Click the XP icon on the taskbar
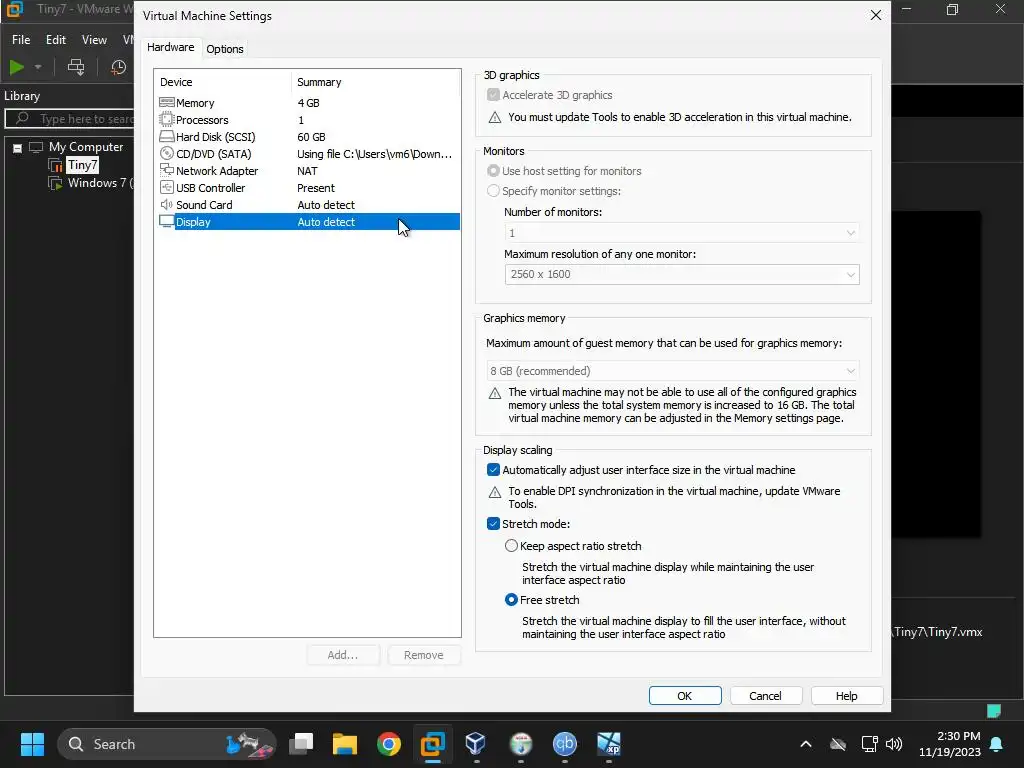 coord(609,744)
